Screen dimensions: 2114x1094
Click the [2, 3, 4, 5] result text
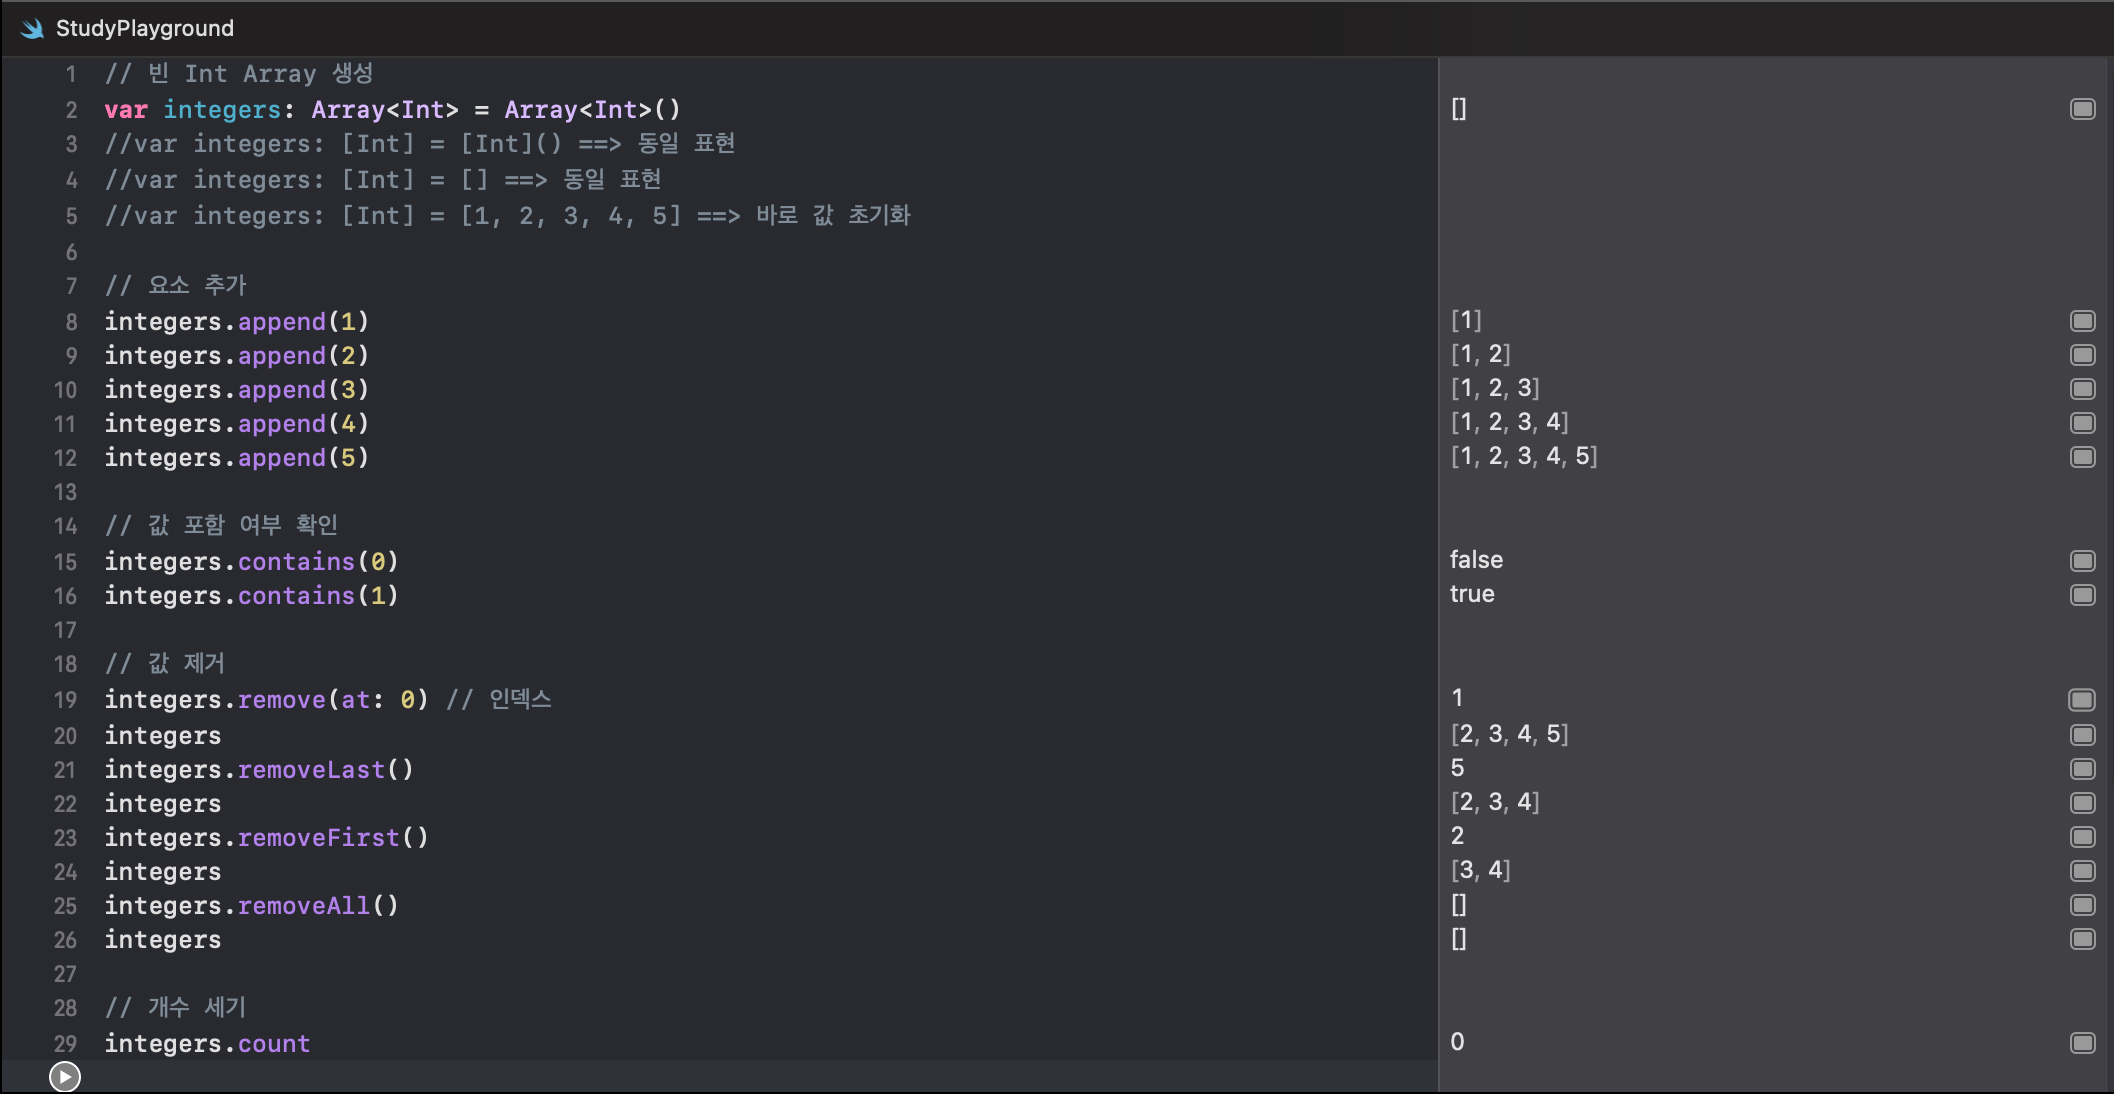pos(1508,734)
